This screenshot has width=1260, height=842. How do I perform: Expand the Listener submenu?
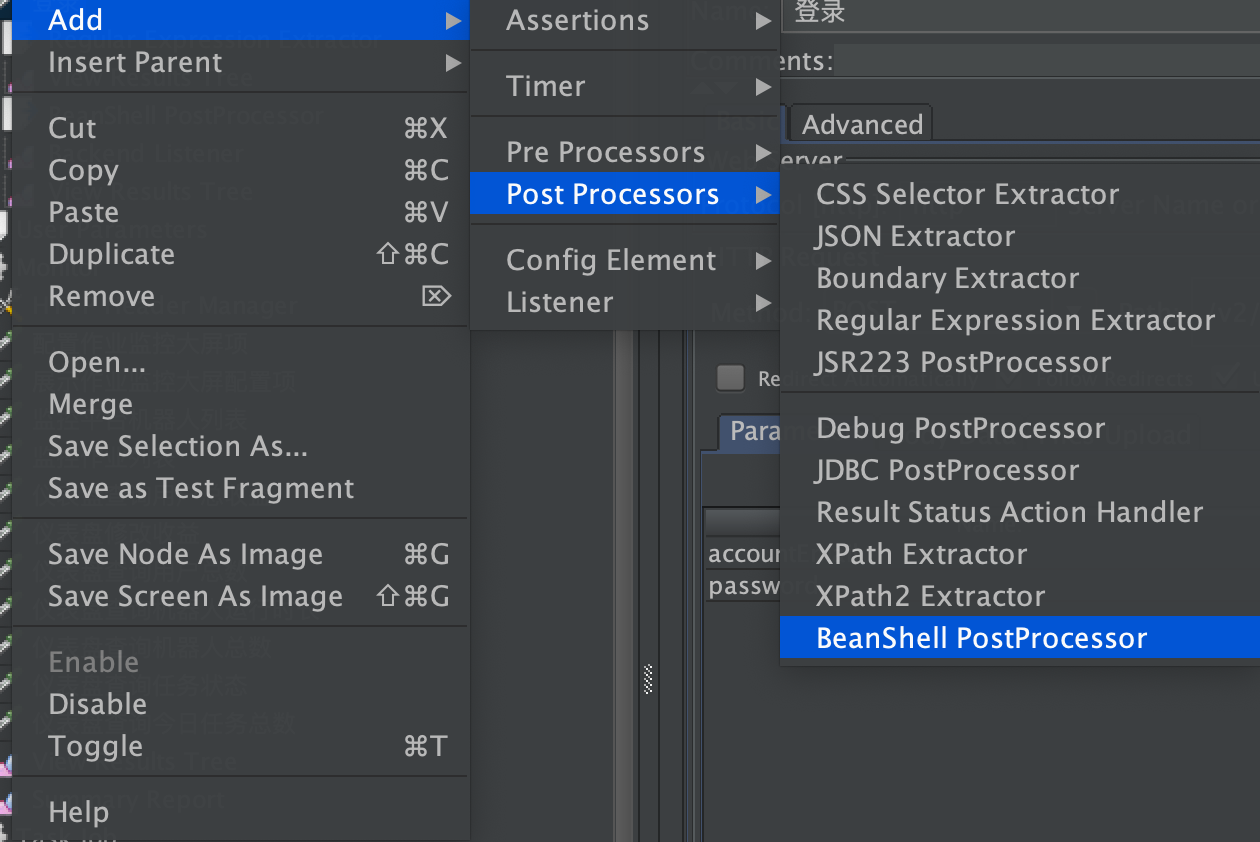625,302
